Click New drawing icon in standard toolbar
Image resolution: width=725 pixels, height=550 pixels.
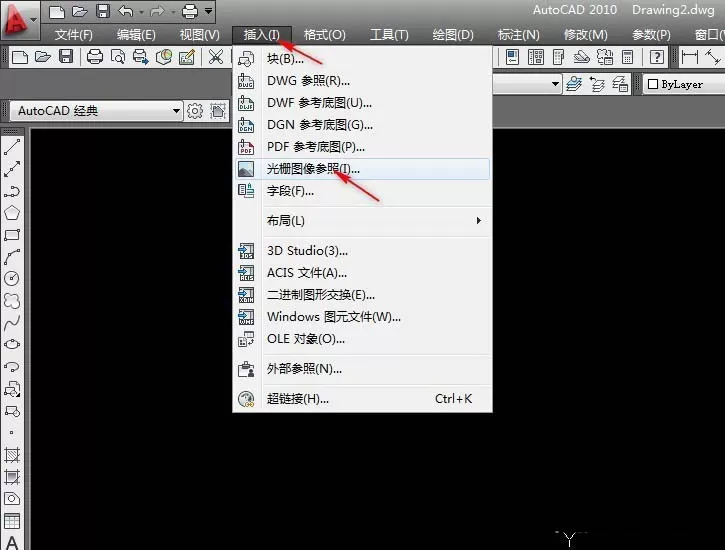tap(19, 57)
